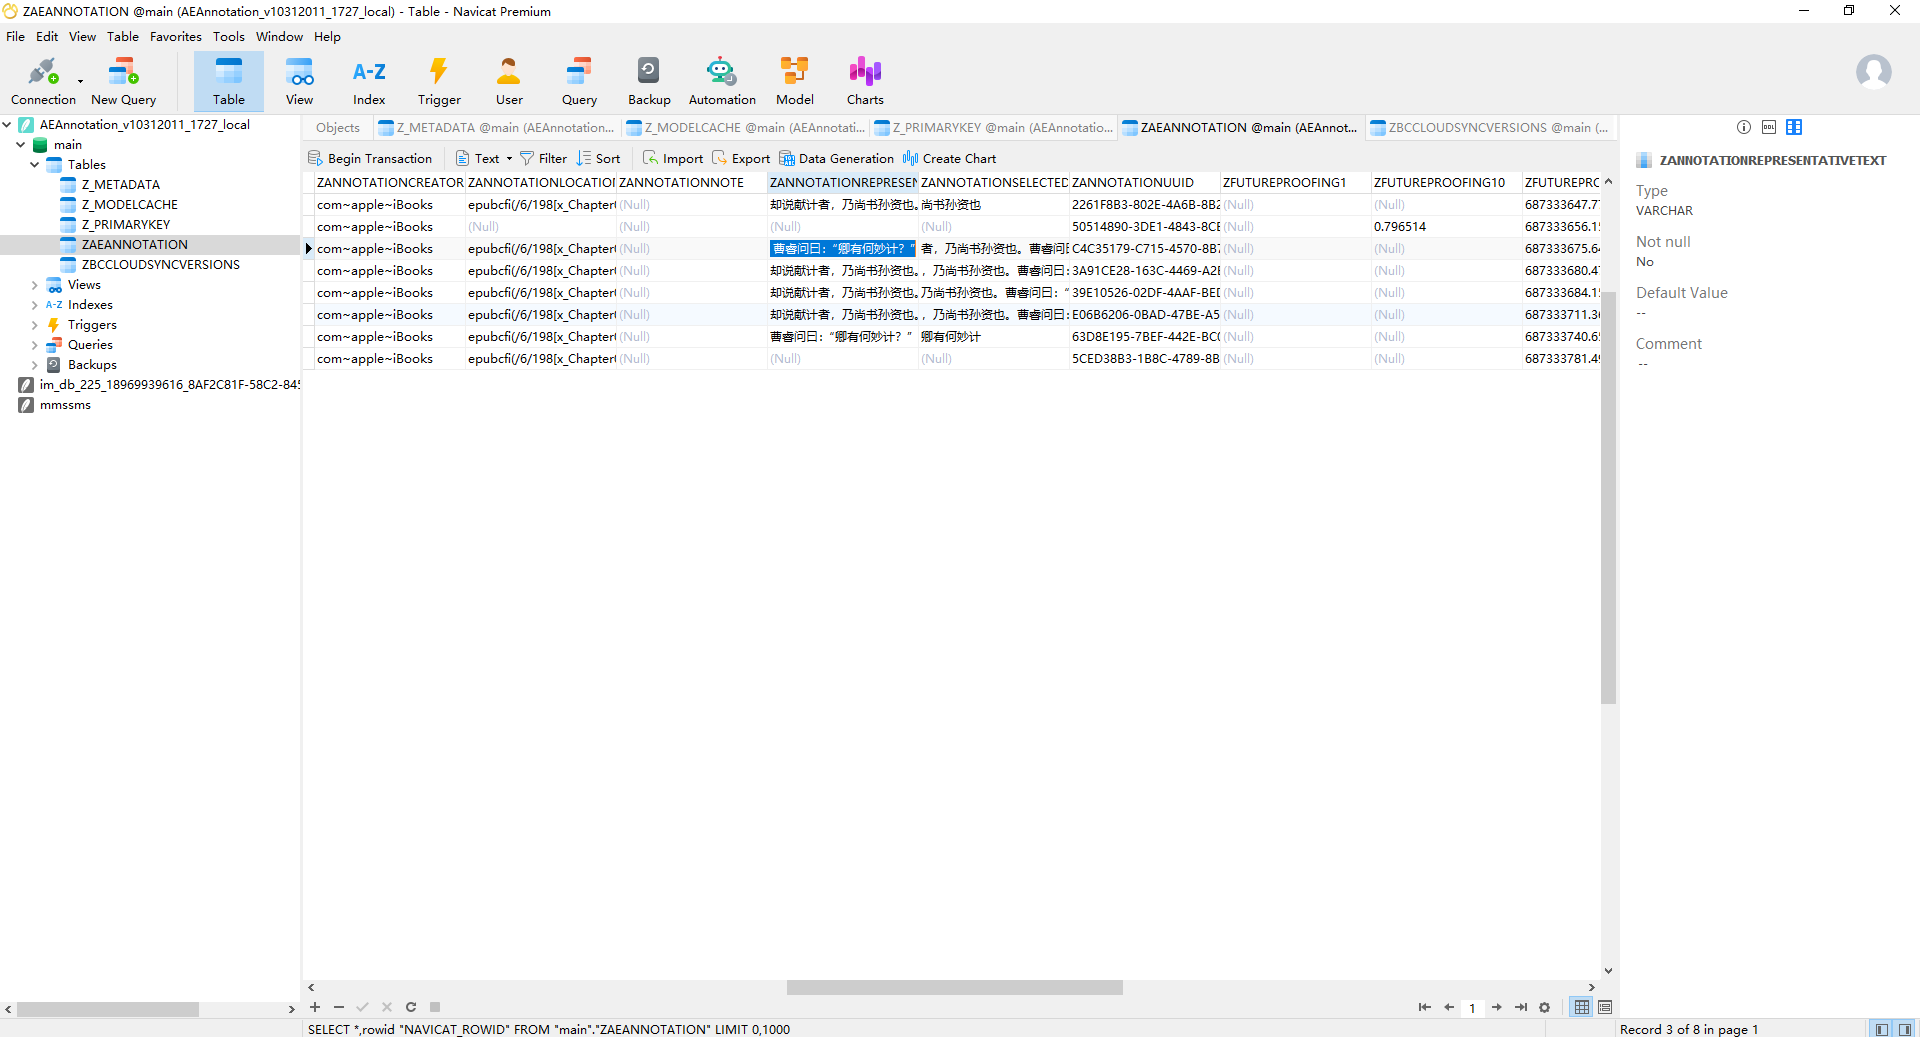Switch to form view in bottom bar

[x=1605, y=1007]
